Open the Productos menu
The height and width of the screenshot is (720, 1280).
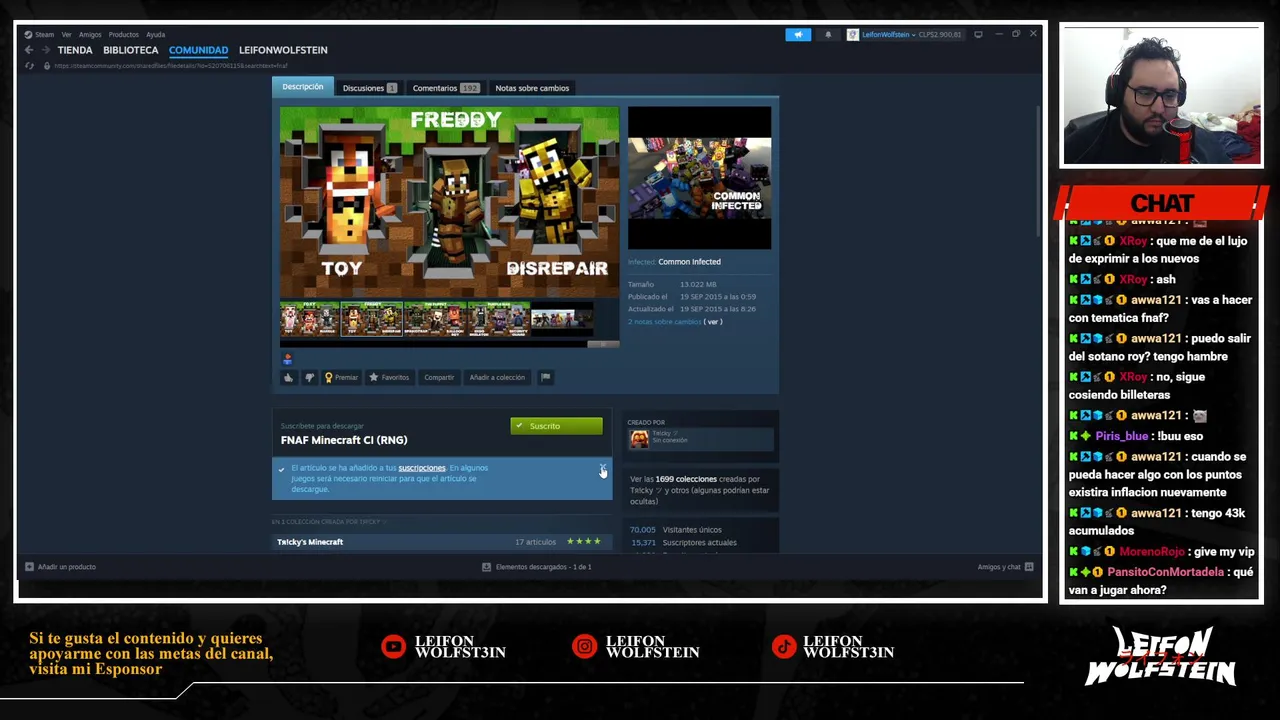[x=124, y=34]
